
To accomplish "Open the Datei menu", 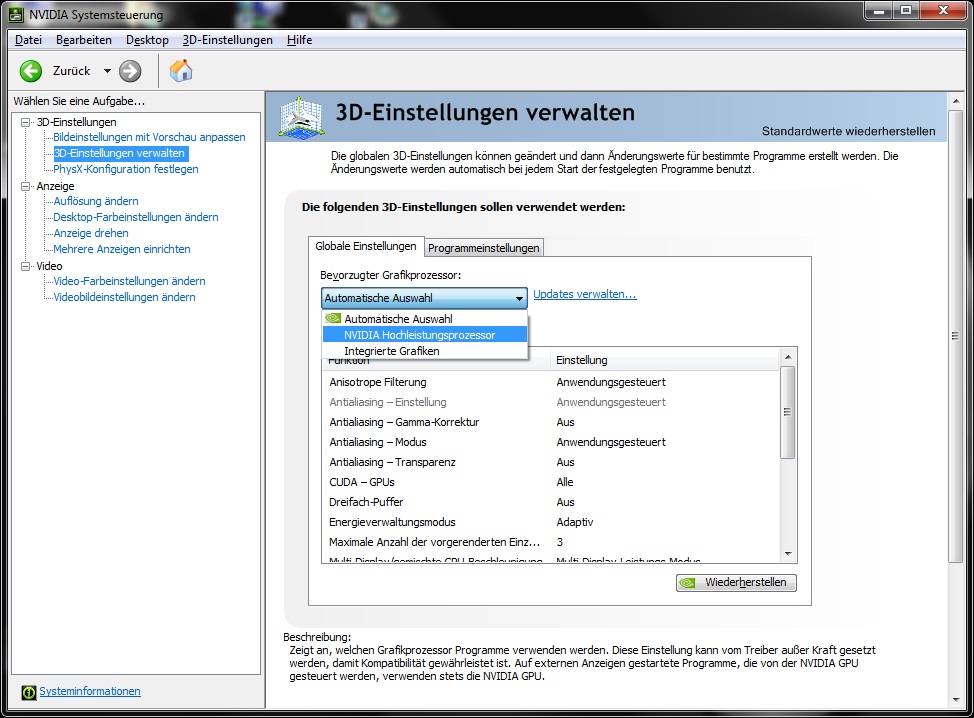I will (29, 40).
